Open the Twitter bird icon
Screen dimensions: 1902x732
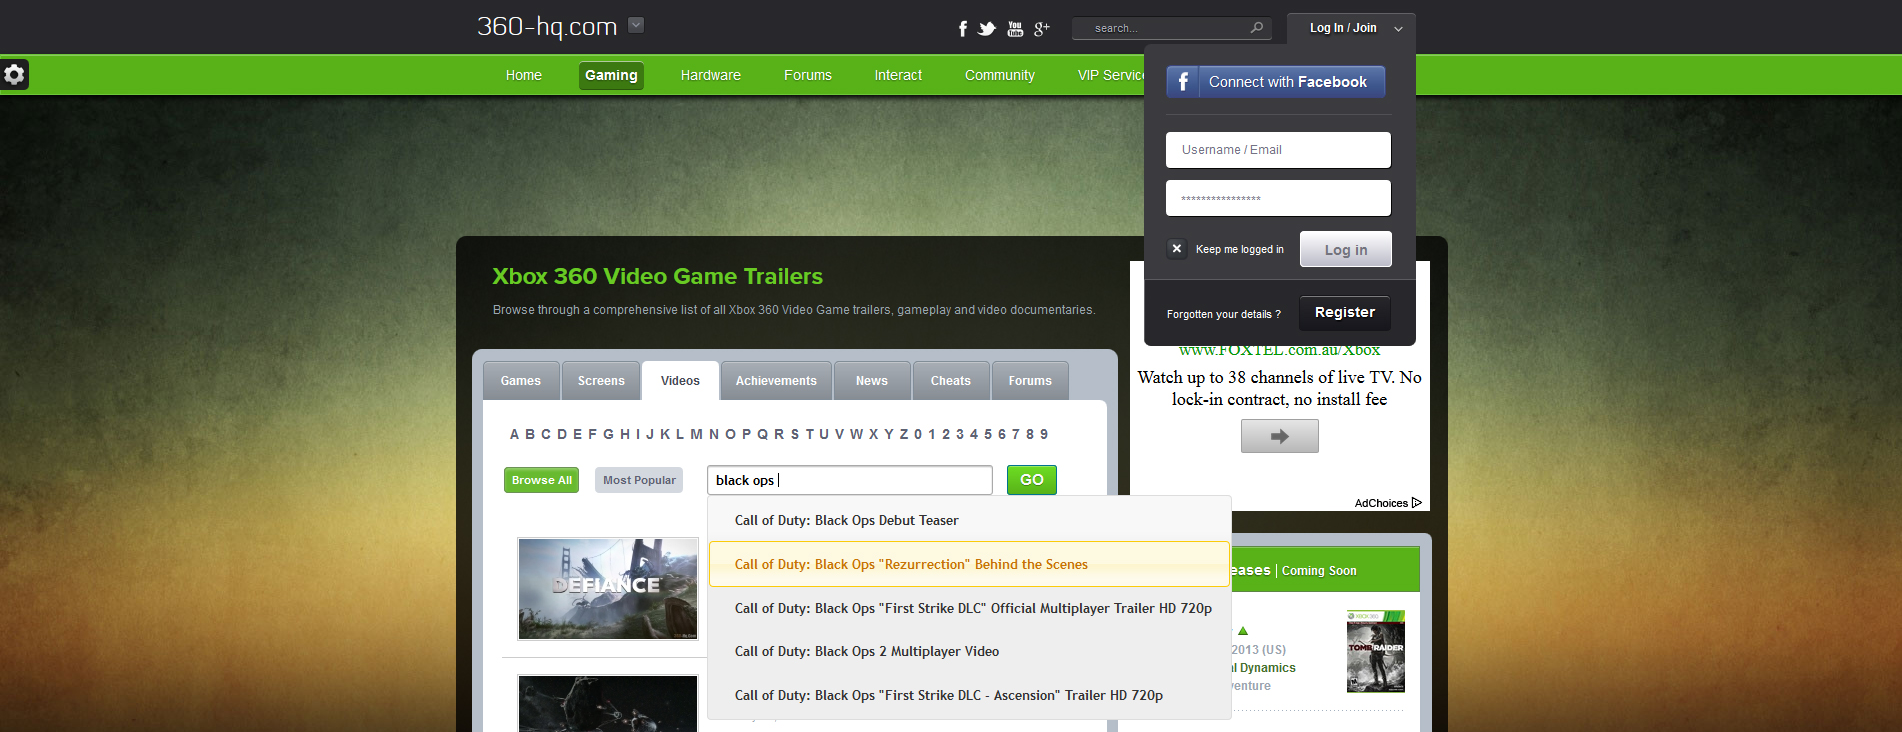tap(987, 29)
